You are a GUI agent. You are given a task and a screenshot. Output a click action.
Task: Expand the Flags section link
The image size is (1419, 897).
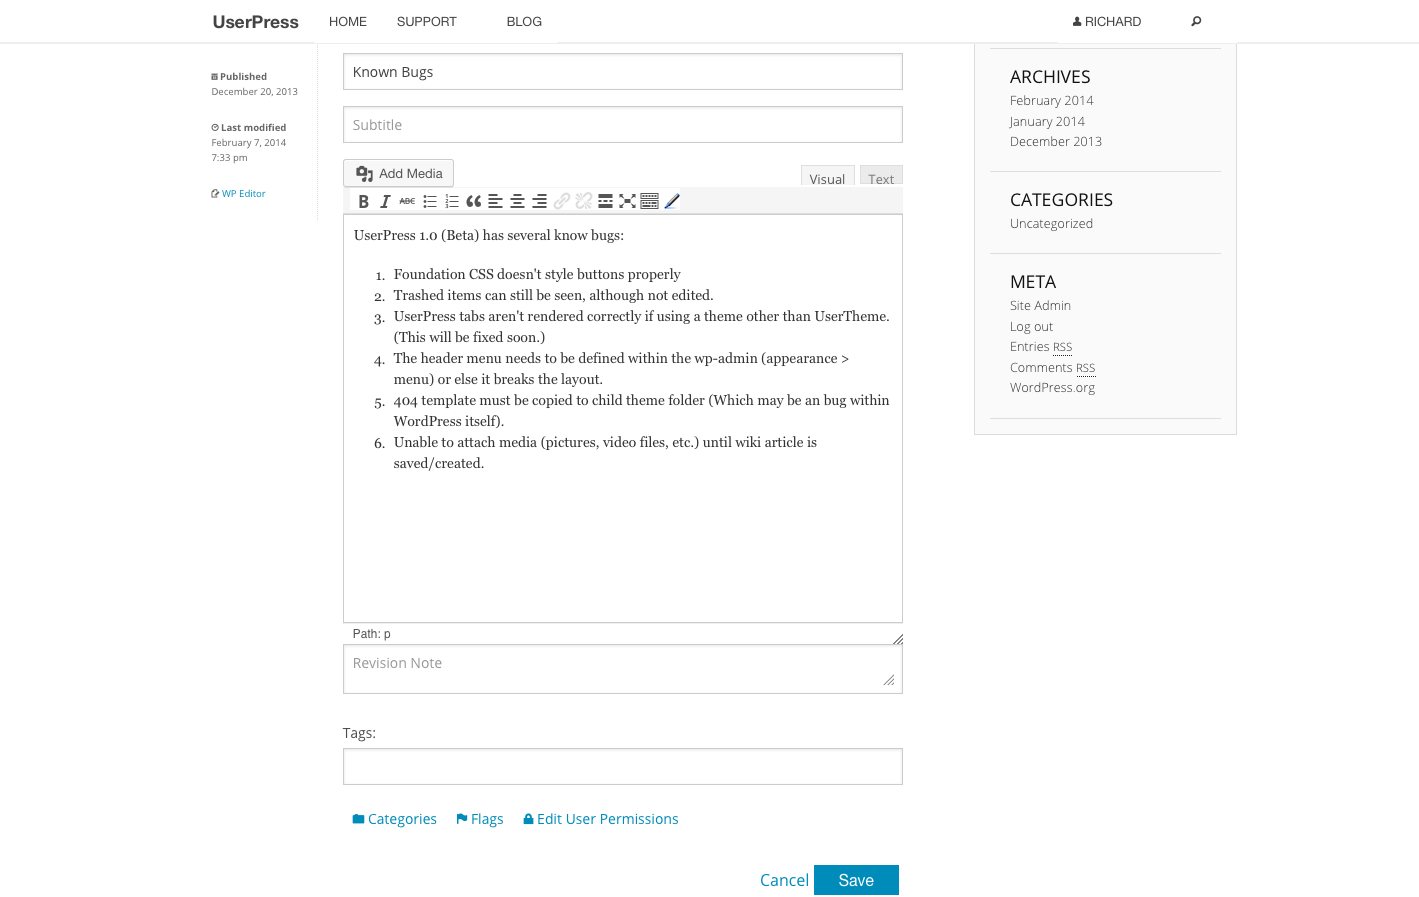[x=479, y=819]
